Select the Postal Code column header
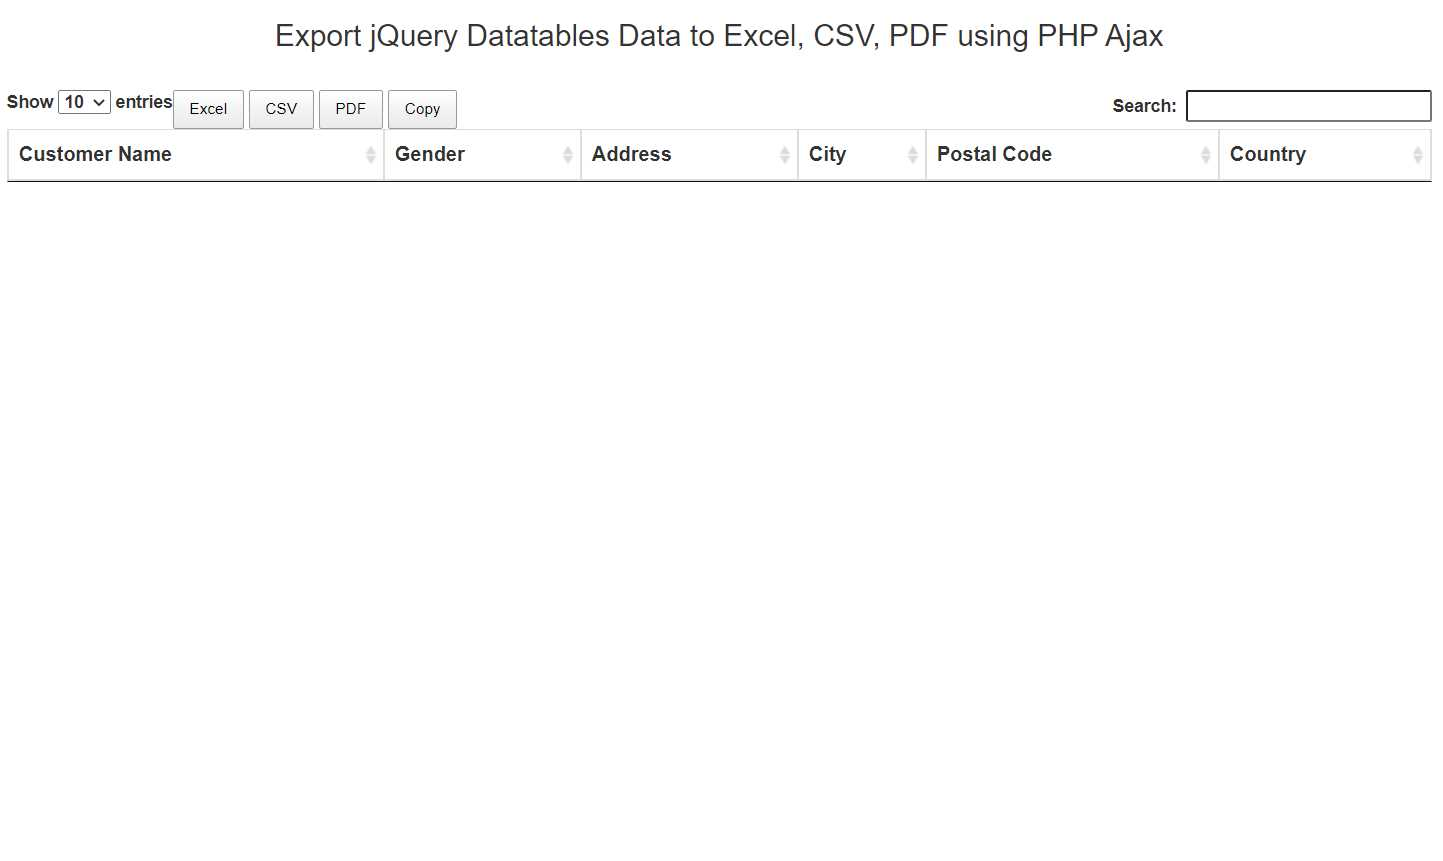The image size is (1443, 861). 995,154
